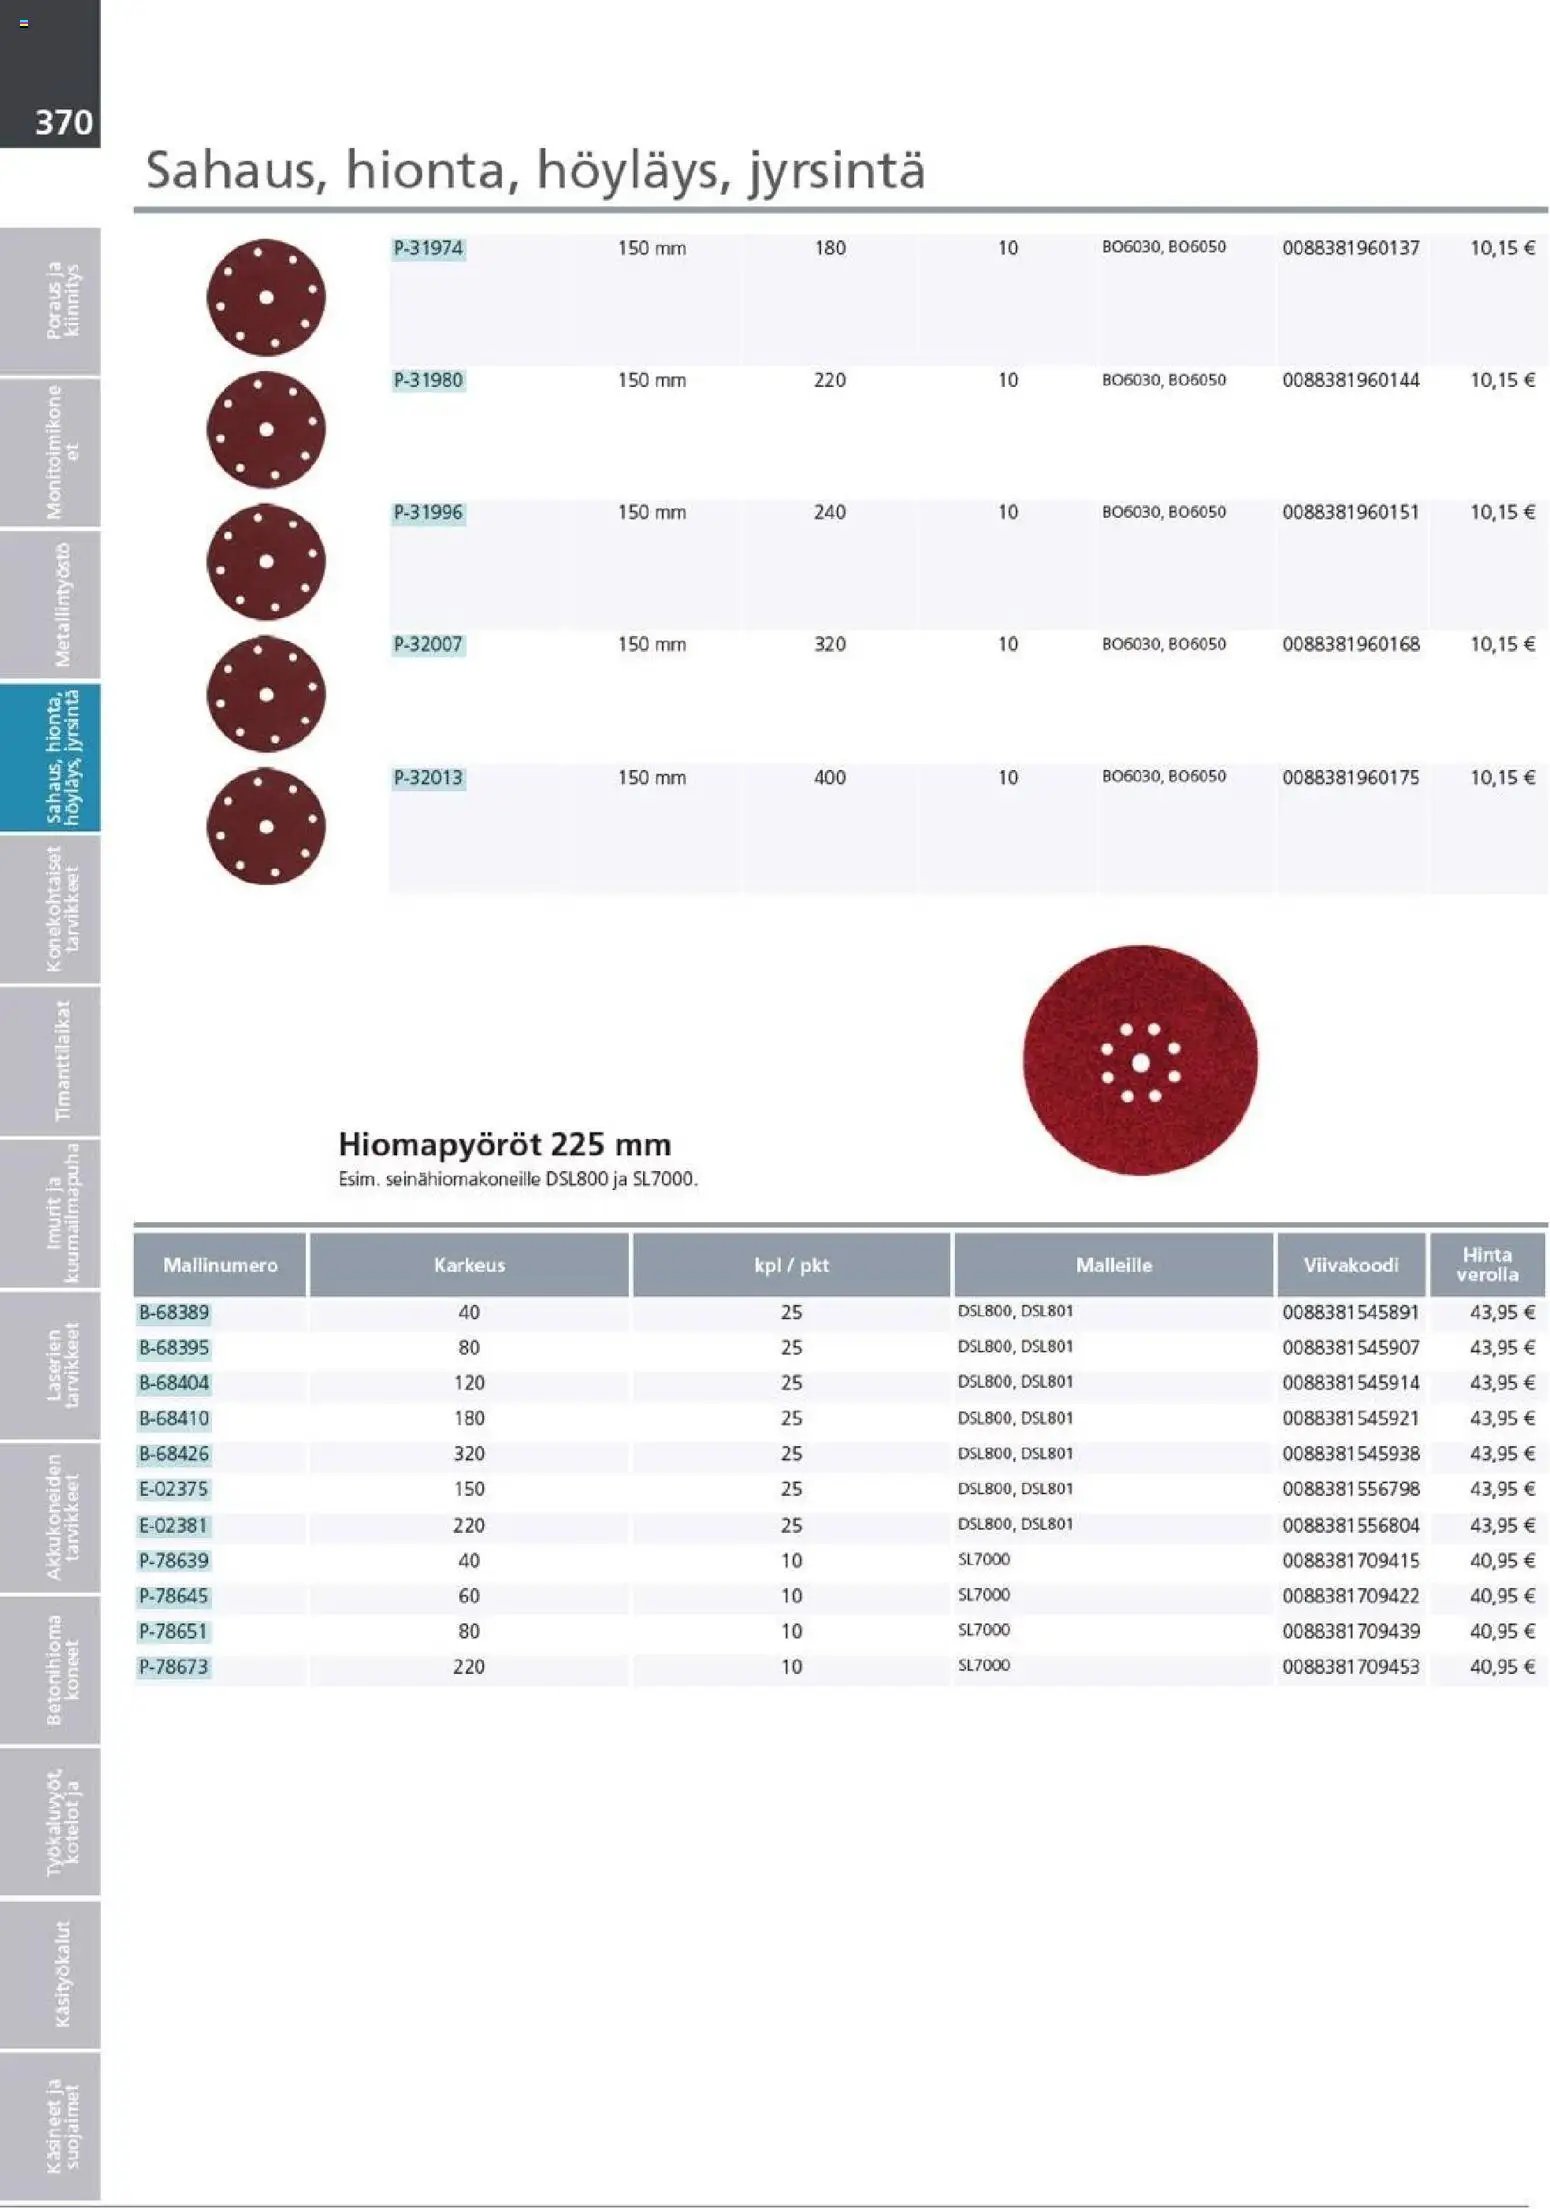1550x2209 pixels.
Task: Click the P-31974 sanding disc image
Action: (266, 297)
